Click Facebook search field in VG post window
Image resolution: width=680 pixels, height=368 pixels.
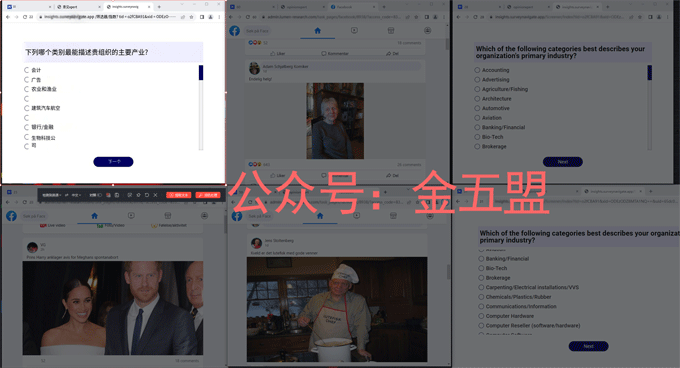click(35, 216)
